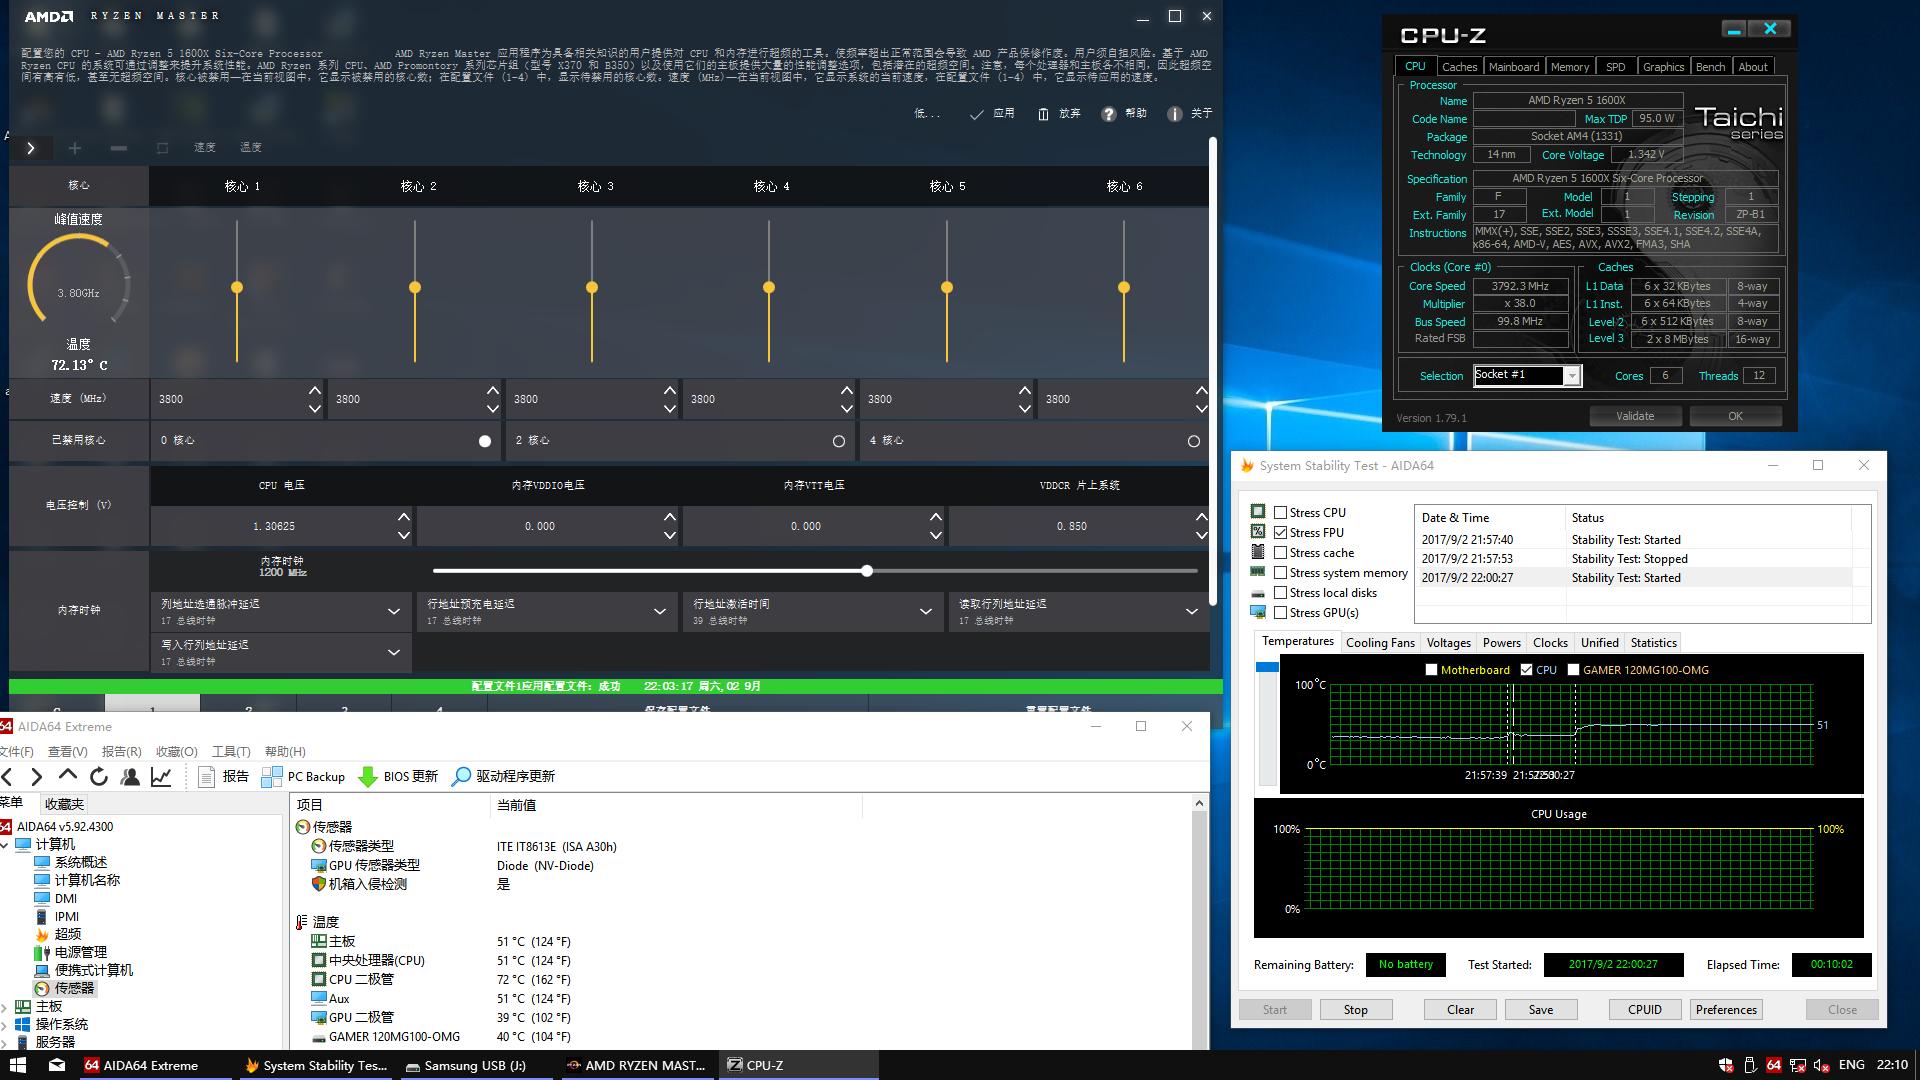Open the Windows Start menu
The image size is (1920, 1080).
click(x=17, y=1065)
